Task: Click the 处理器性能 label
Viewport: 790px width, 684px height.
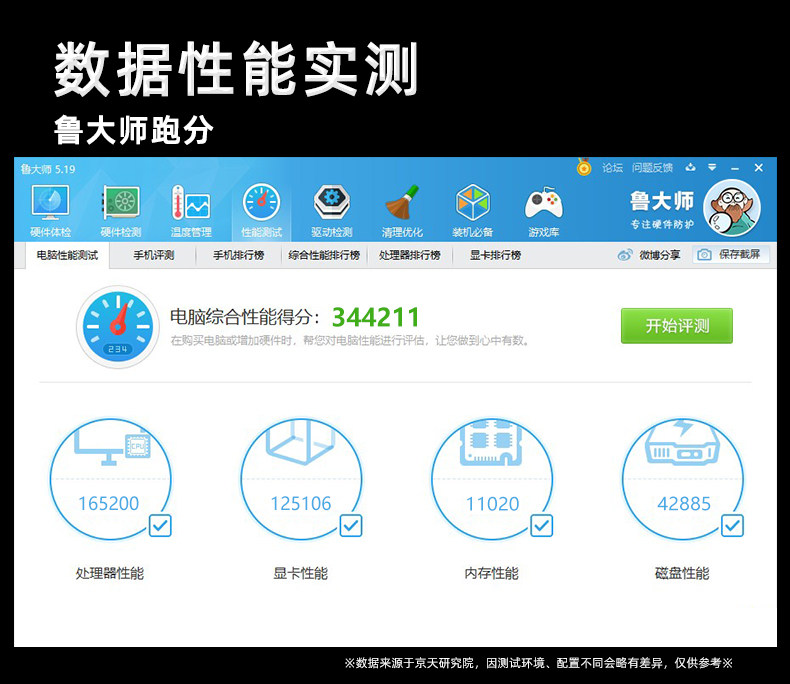Action: [110, 573]
